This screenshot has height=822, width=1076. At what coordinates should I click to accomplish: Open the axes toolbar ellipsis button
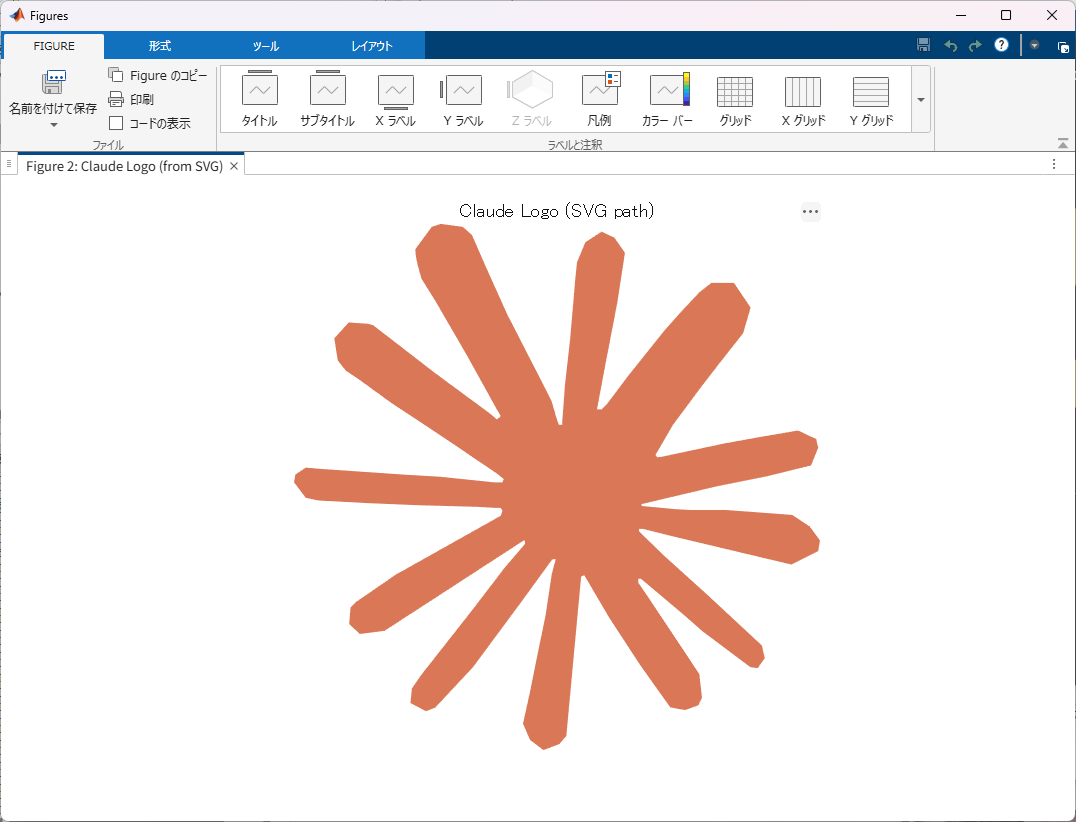tap(810, 211)
